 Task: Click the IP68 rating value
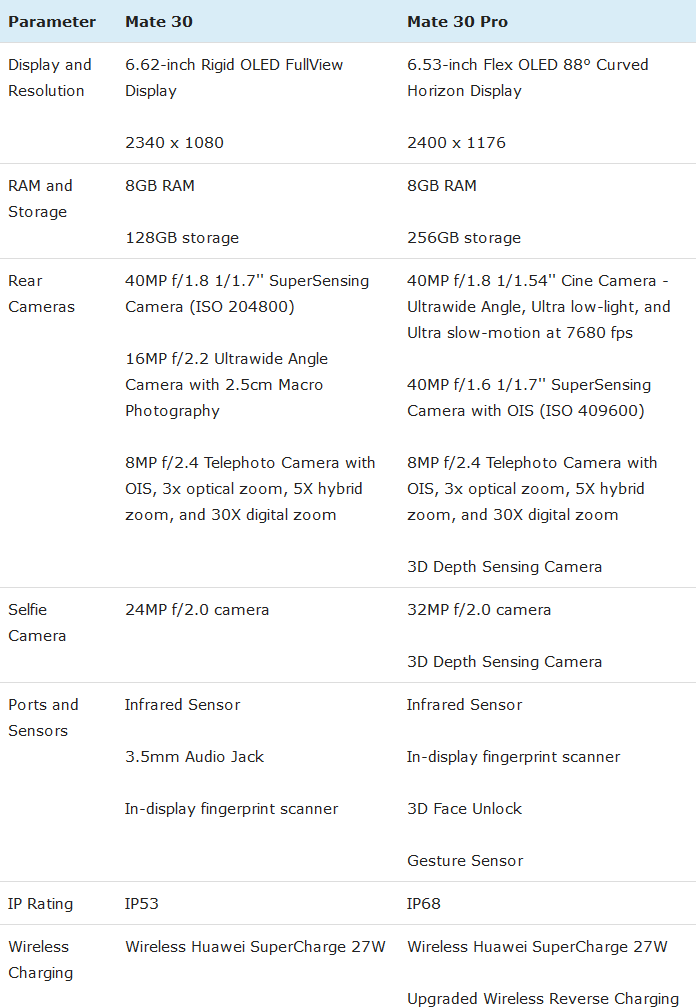point(424,903)
